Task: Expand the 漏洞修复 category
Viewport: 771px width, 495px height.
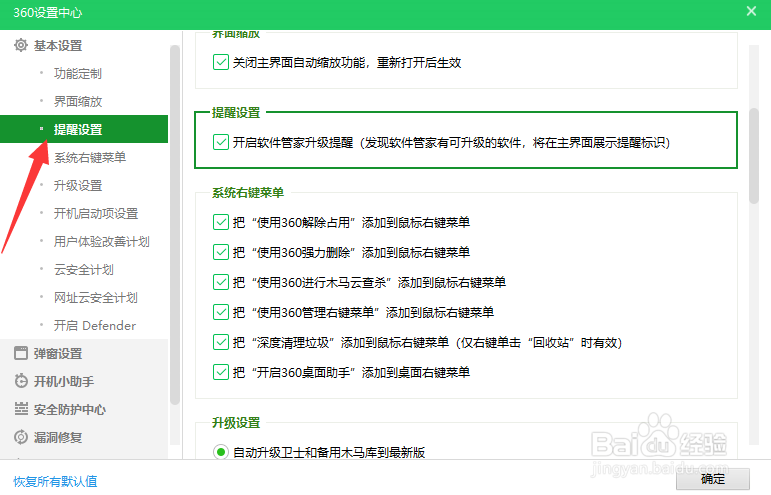Action: click(58, 437)
